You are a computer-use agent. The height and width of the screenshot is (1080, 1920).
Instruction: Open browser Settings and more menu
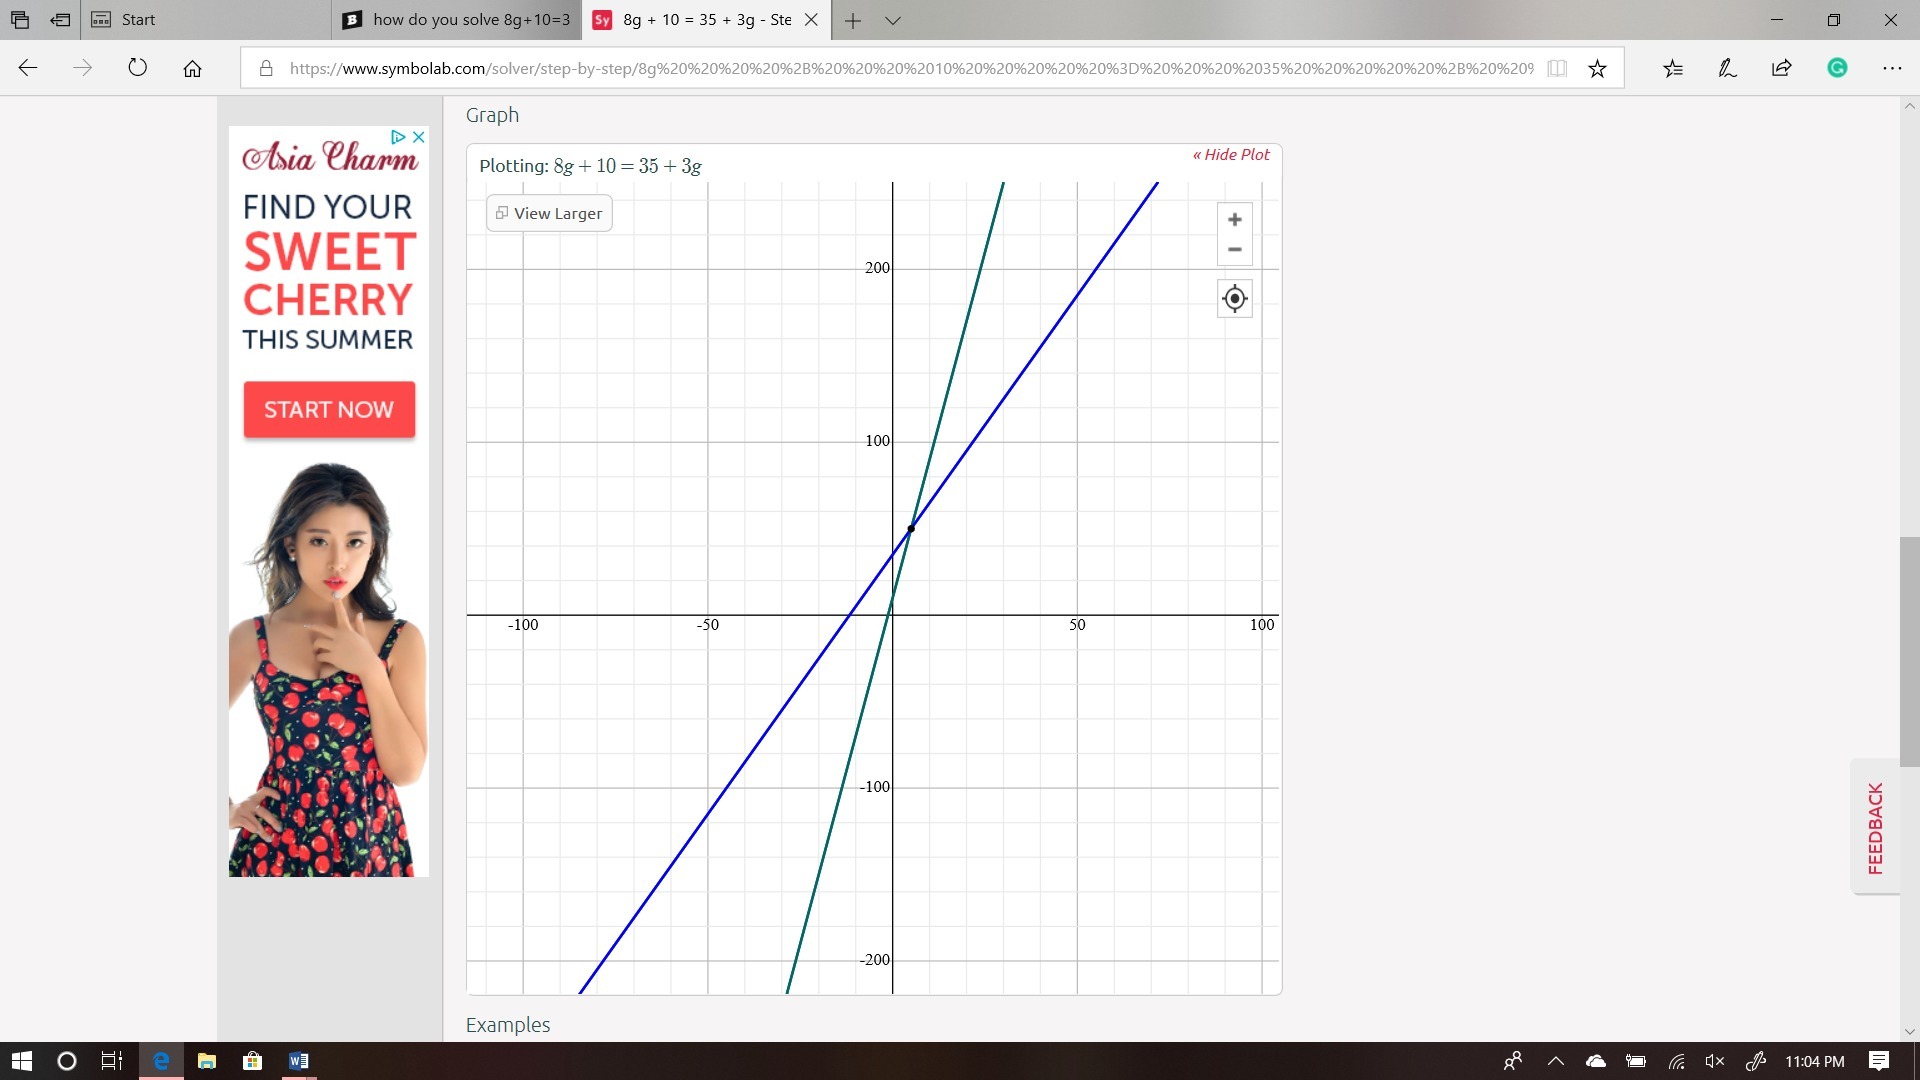click(x=1891, y=68)
